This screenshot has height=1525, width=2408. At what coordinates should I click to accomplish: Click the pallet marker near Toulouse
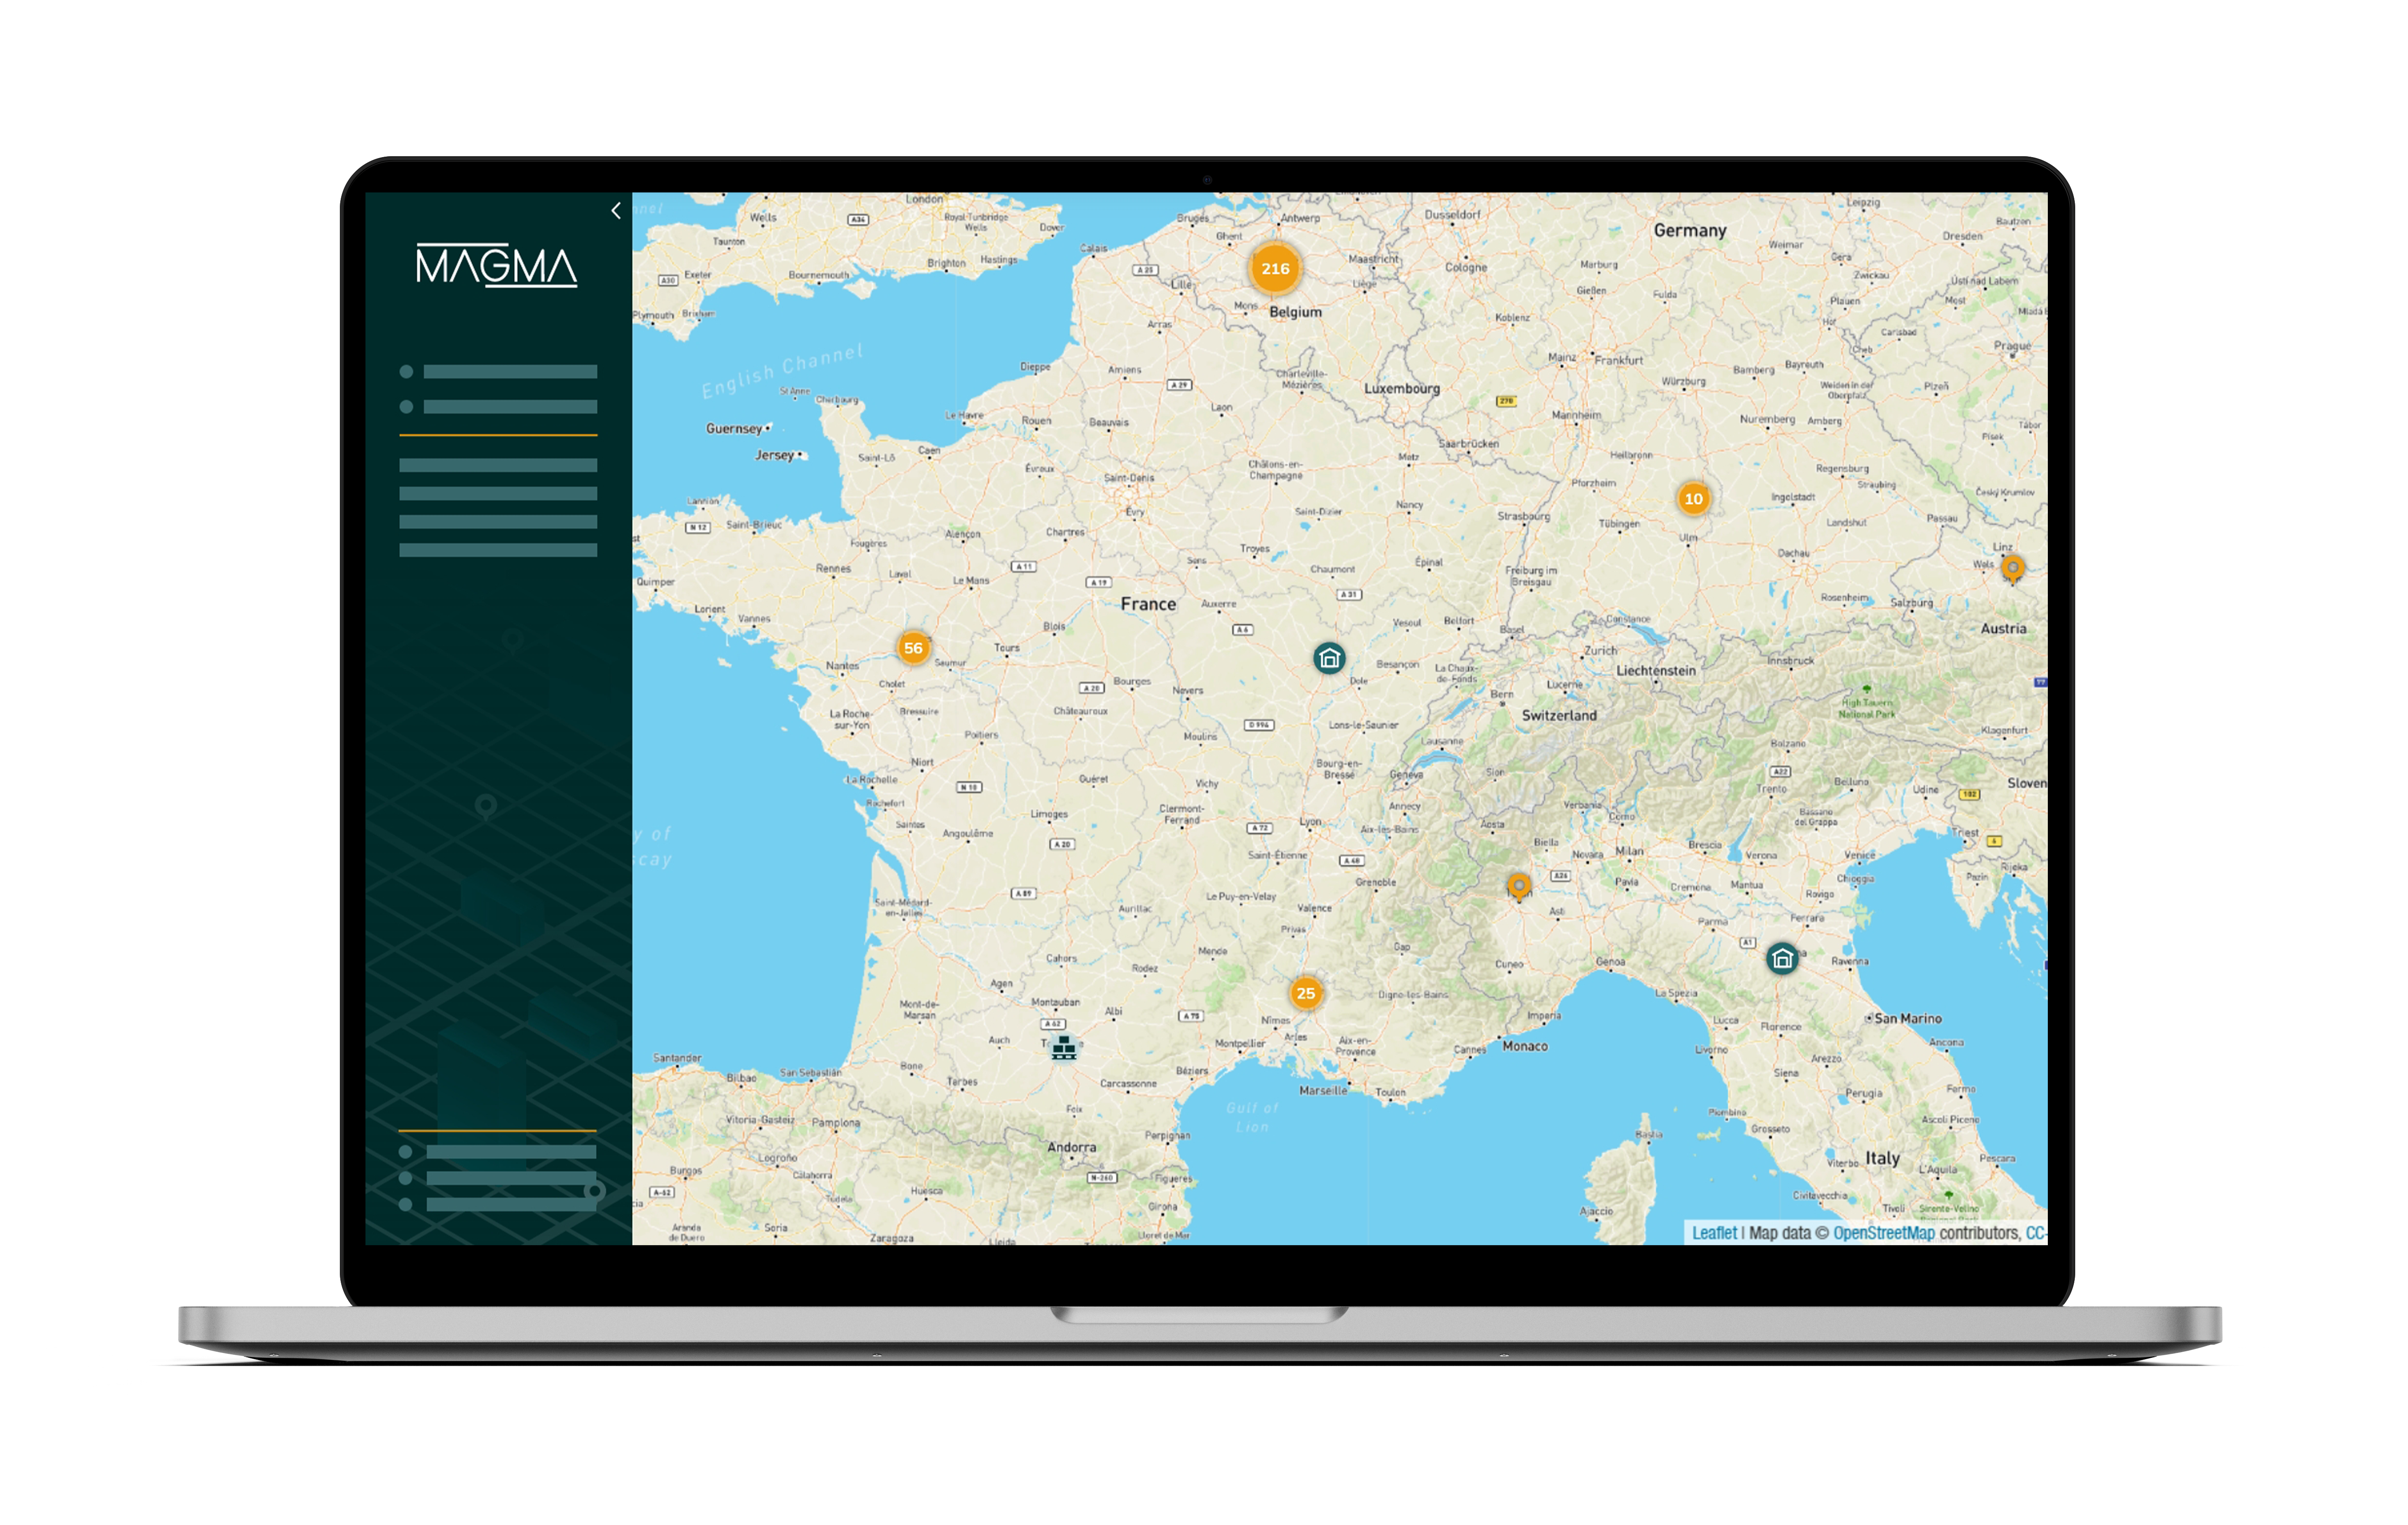click(1064, 1047)
